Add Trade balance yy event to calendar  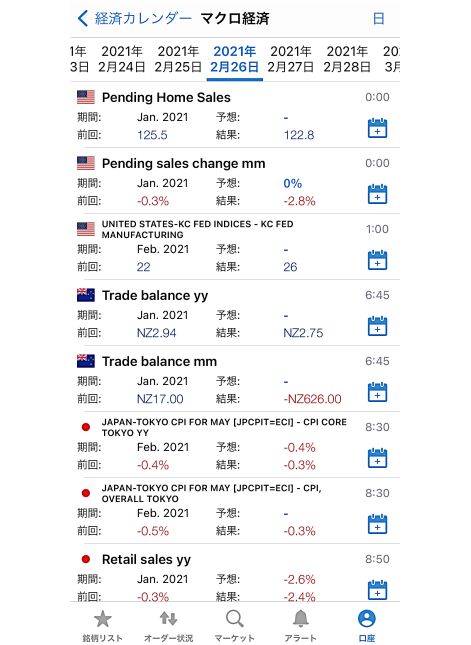[x=377, y=326]
